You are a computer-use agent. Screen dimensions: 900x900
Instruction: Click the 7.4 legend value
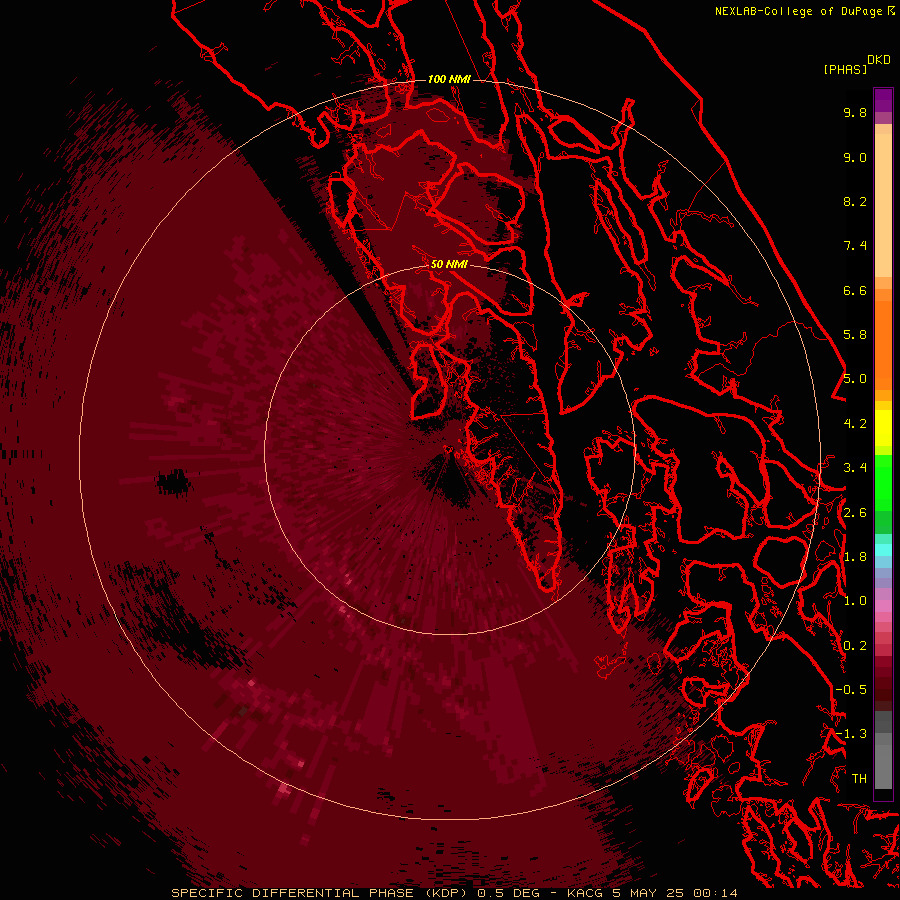click(855, 246)
